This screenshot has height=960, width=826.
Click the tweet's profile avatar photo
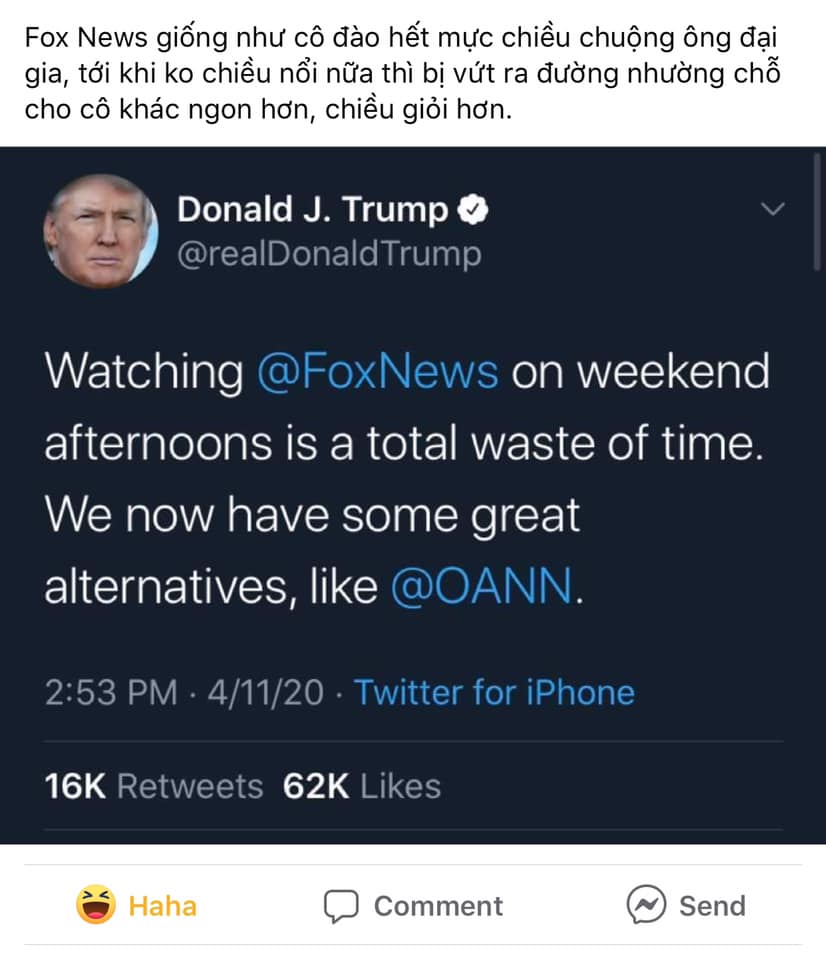[100, 231]
